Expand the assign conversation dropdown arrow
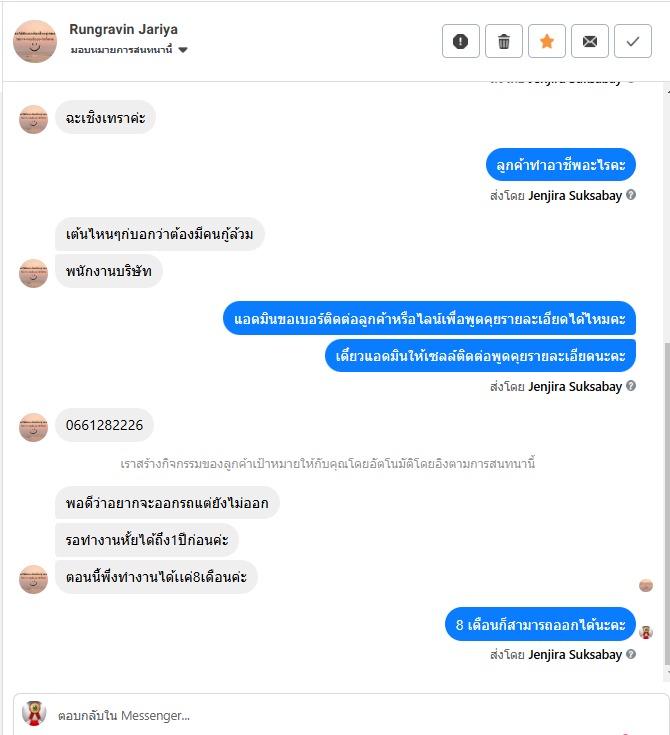The width and height of the screenshot is (670, 735). click(183, 50)
